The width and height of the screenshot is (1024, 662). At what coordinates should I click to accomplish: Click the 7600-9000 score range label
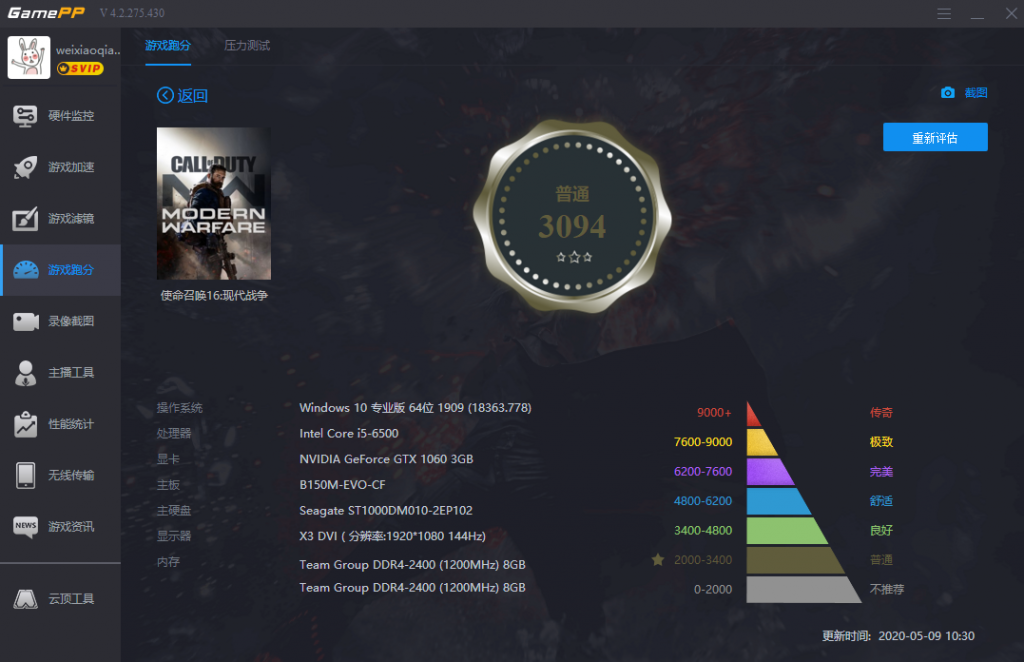pos(703,442)
